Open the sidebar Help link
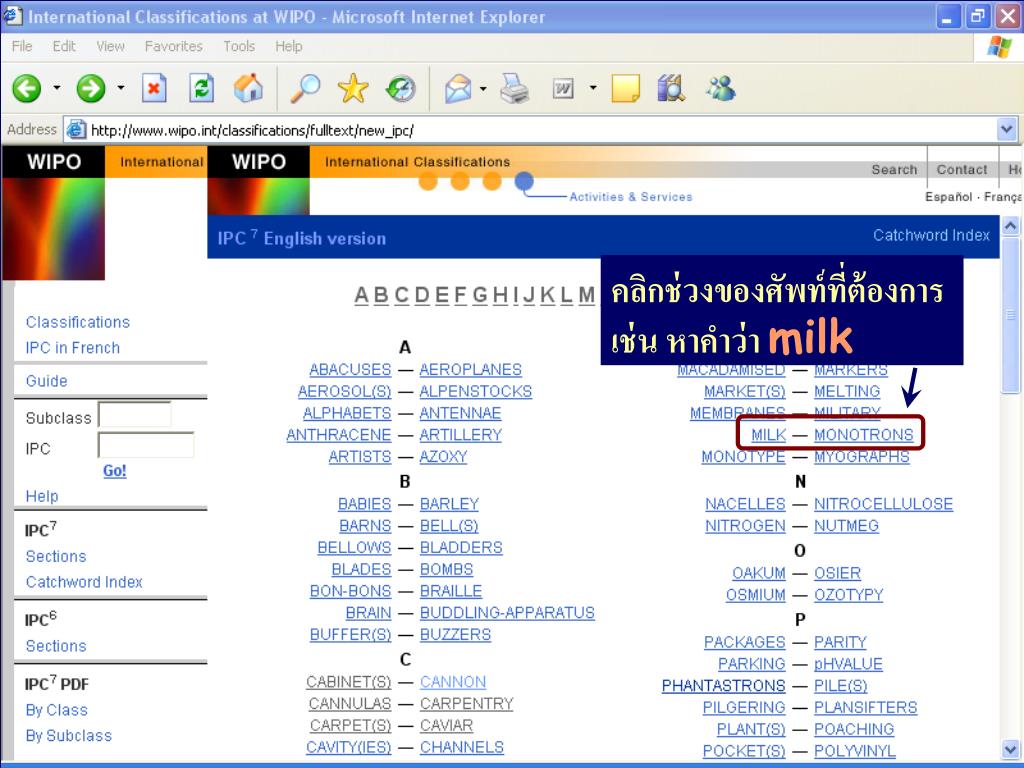This screenshot has width=1024, height=768. click(x=42, y=496)
